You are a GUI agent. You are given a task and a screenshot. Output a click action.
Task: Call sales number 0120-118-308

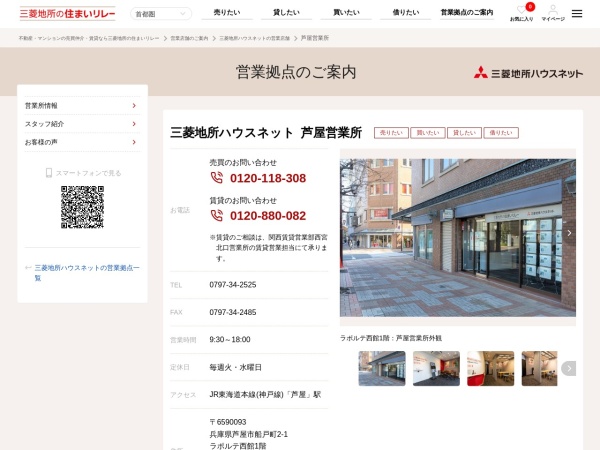coord(268,178)
